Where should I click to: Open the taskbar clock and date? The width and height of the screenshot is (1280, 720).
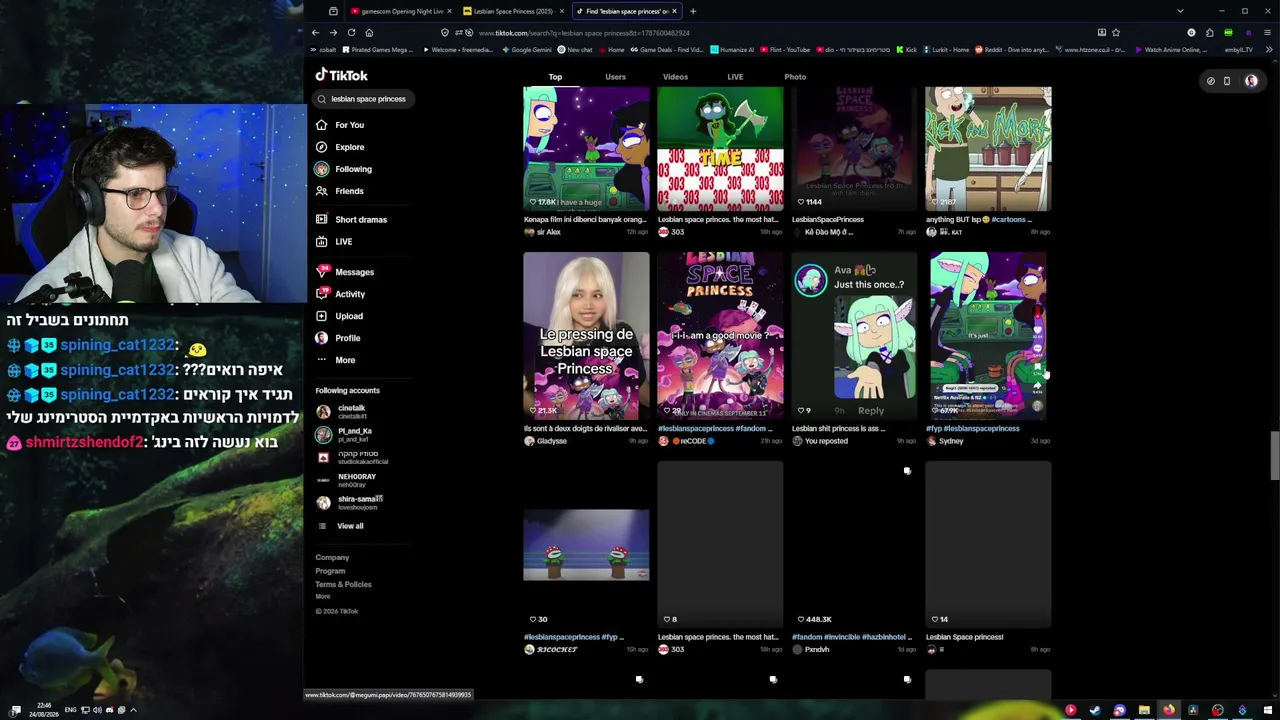pyautogui.click(x=44, y=710)
